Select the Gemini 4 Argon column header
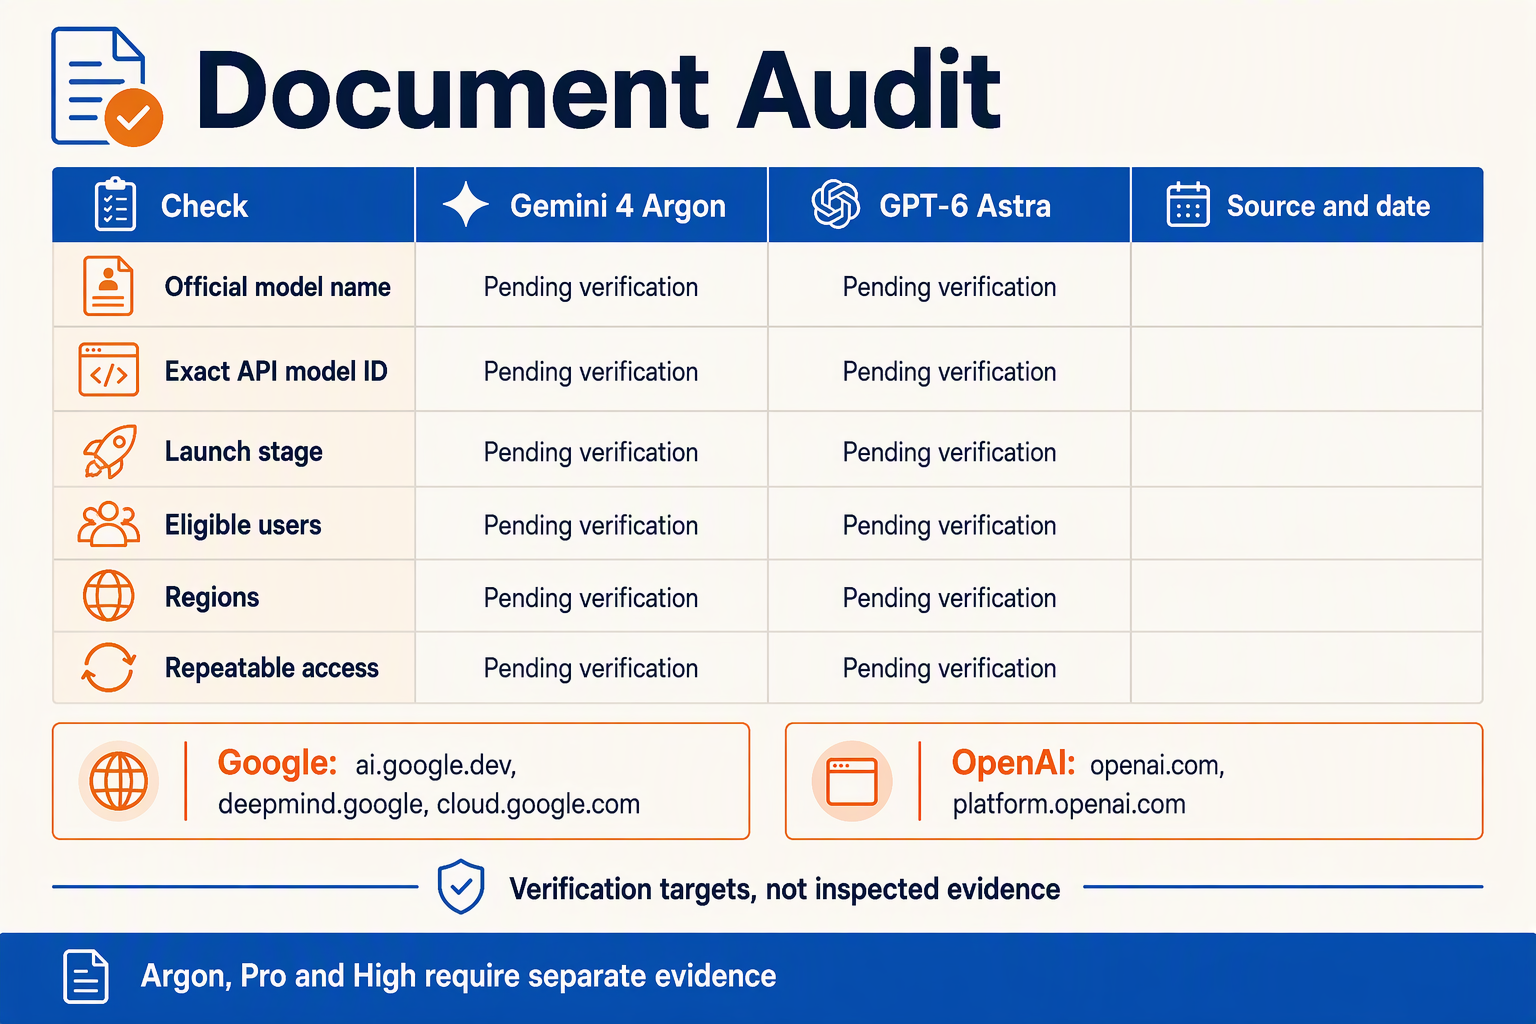The height and width of the screenshot is (1024, 1536). click(592, 205)
